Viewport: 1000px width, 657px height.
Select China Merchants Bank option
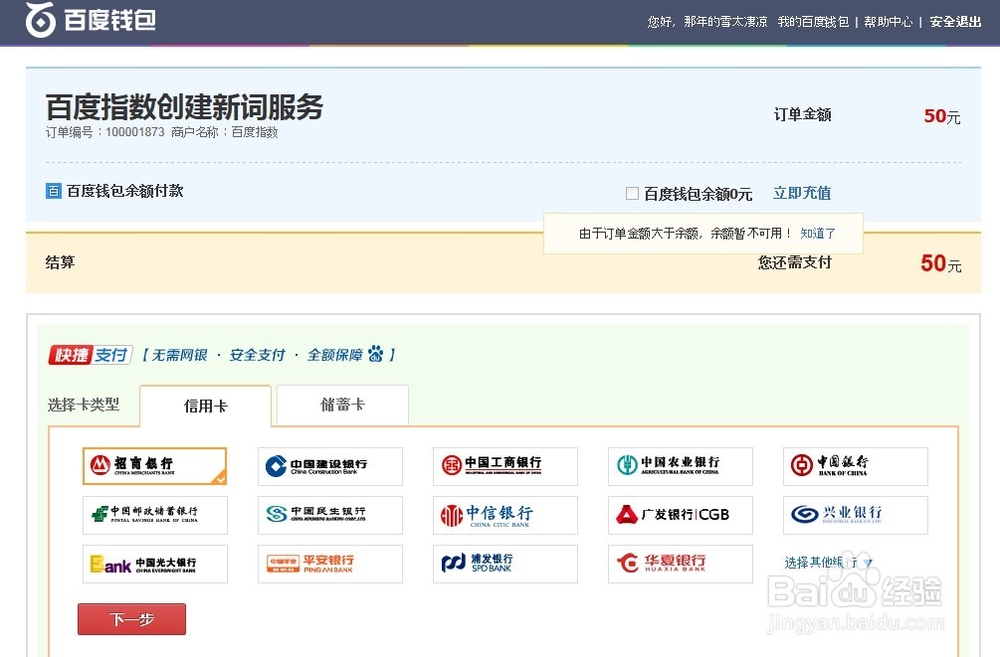coord(155,466)
